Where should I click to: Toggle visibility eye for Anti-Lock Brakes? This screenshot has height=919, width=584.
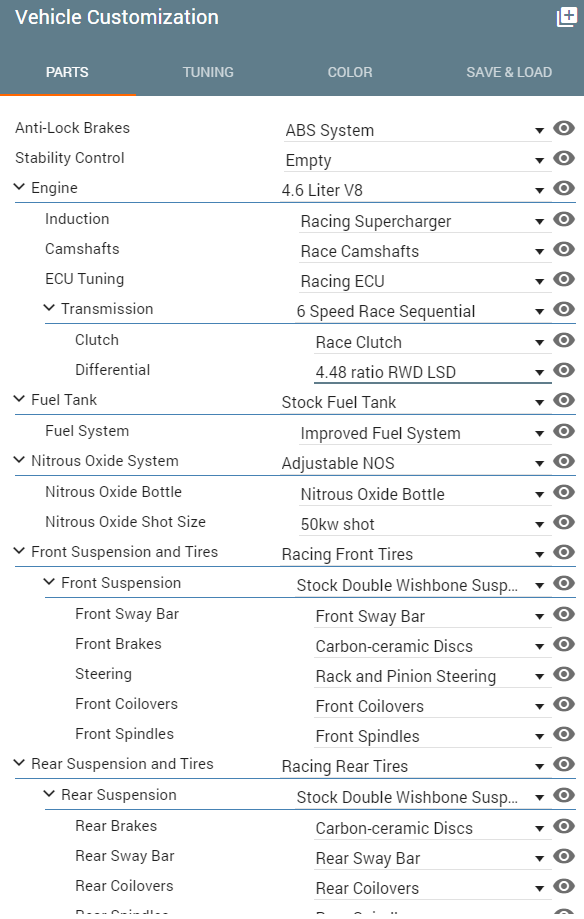[564, 128]
